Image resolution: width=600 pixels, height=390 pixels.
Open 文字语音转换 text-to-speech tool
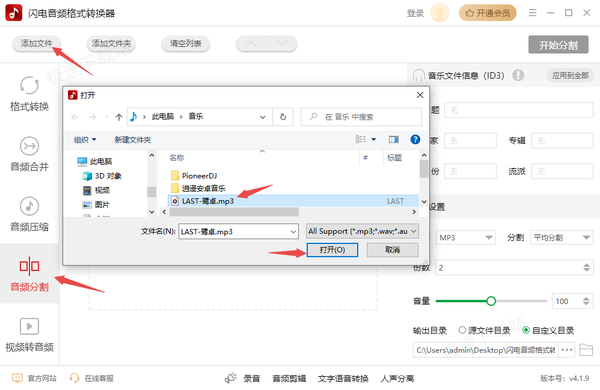(x=343, y=379)
